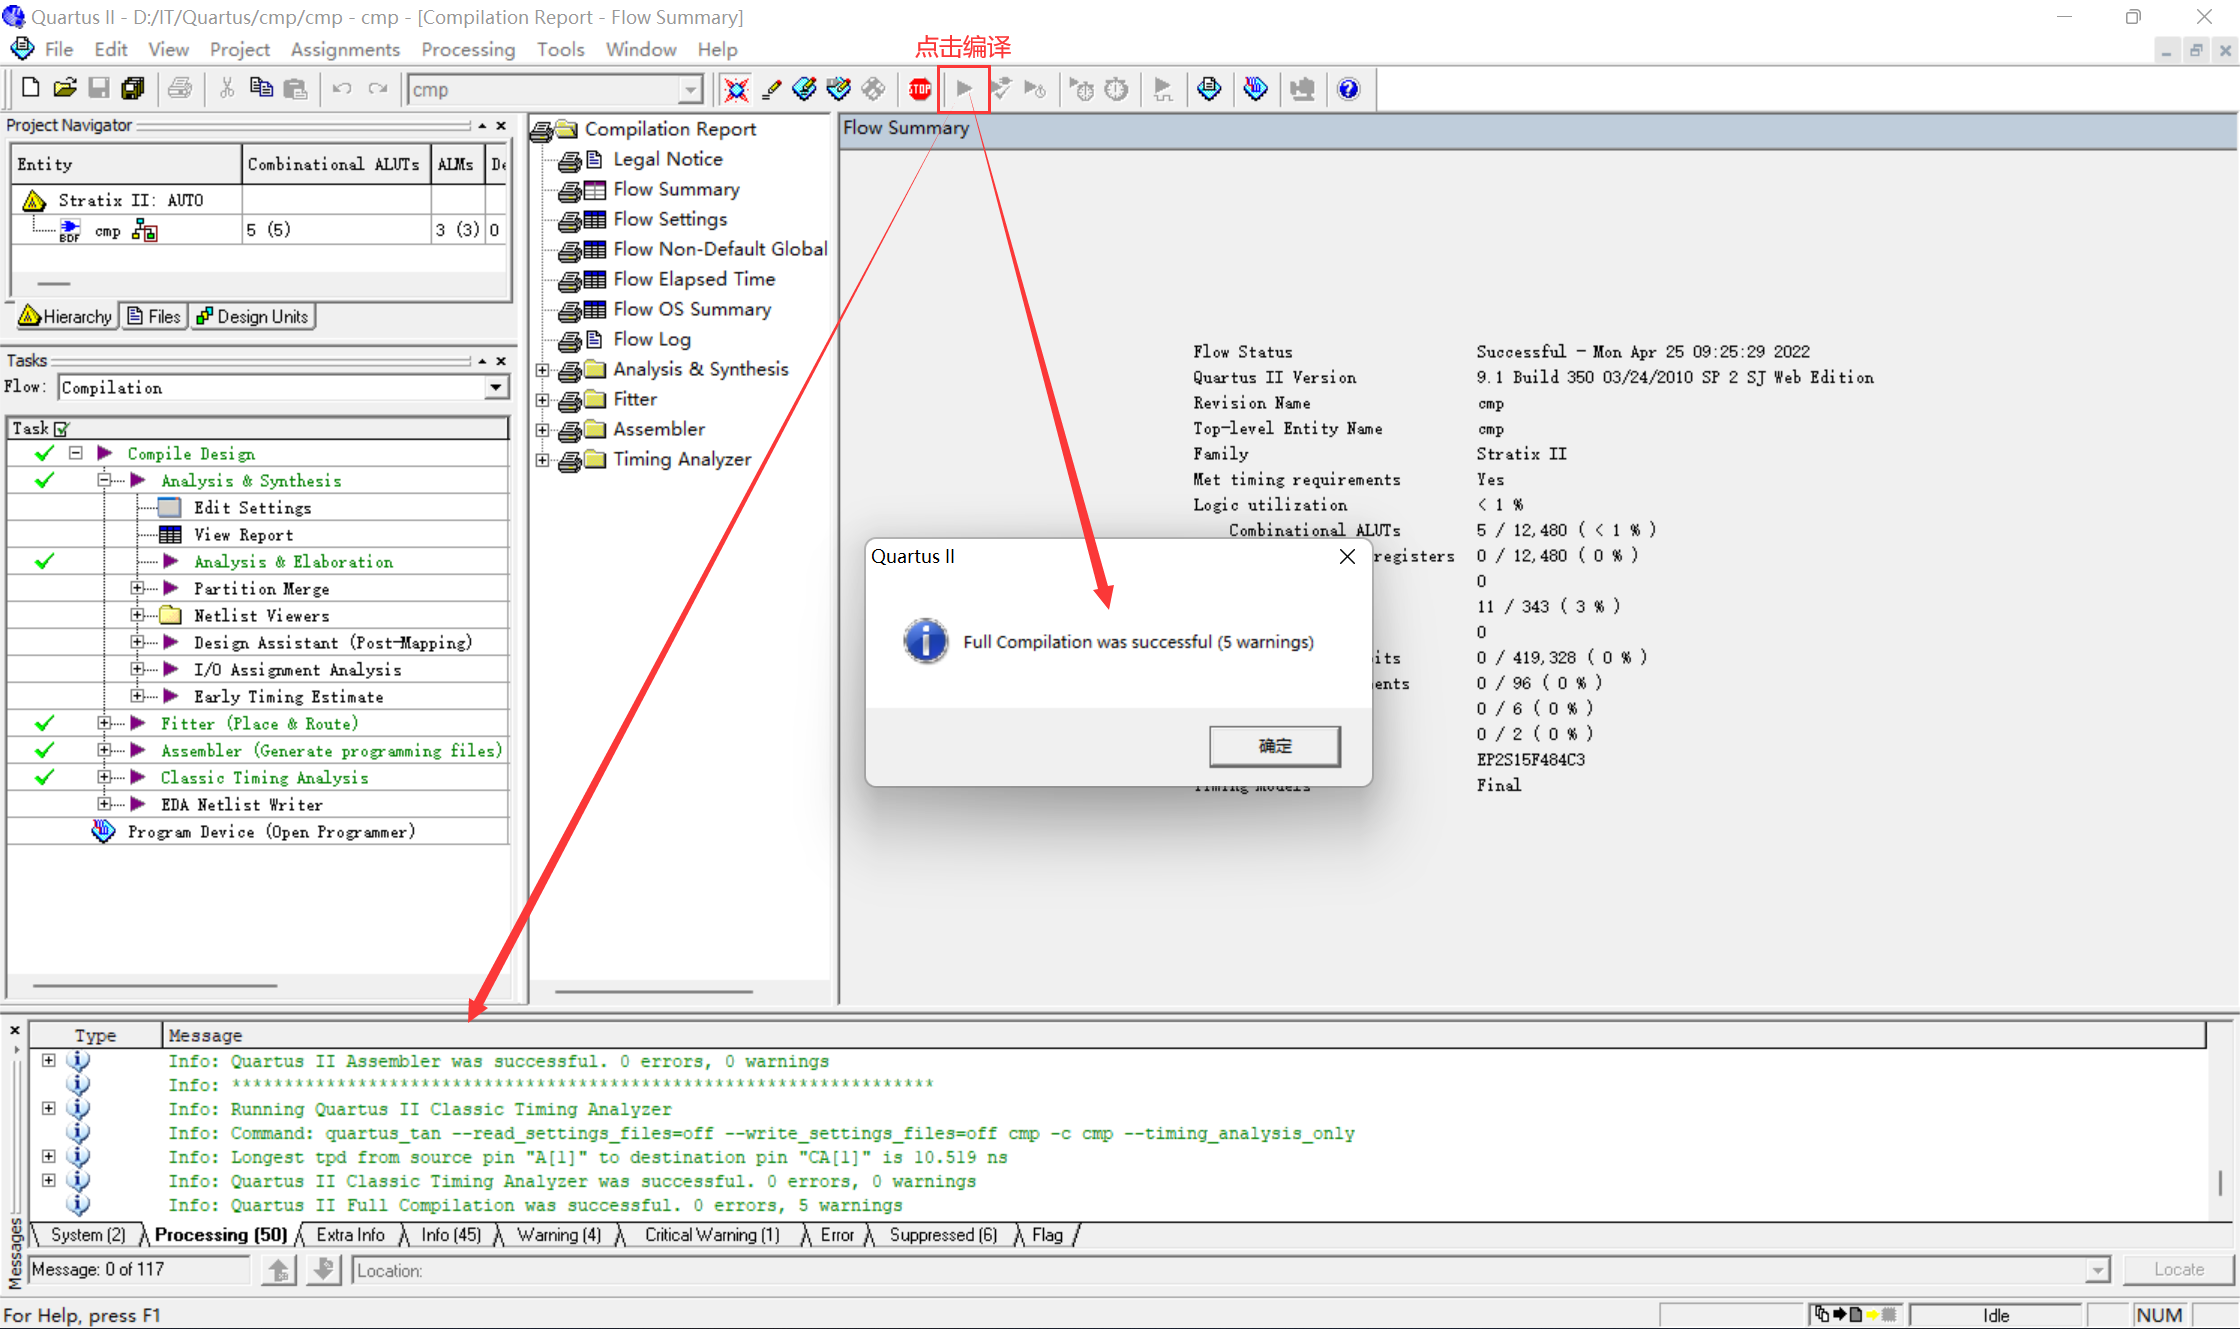Switch to the Info (45) messages tab

(451, 1235)
